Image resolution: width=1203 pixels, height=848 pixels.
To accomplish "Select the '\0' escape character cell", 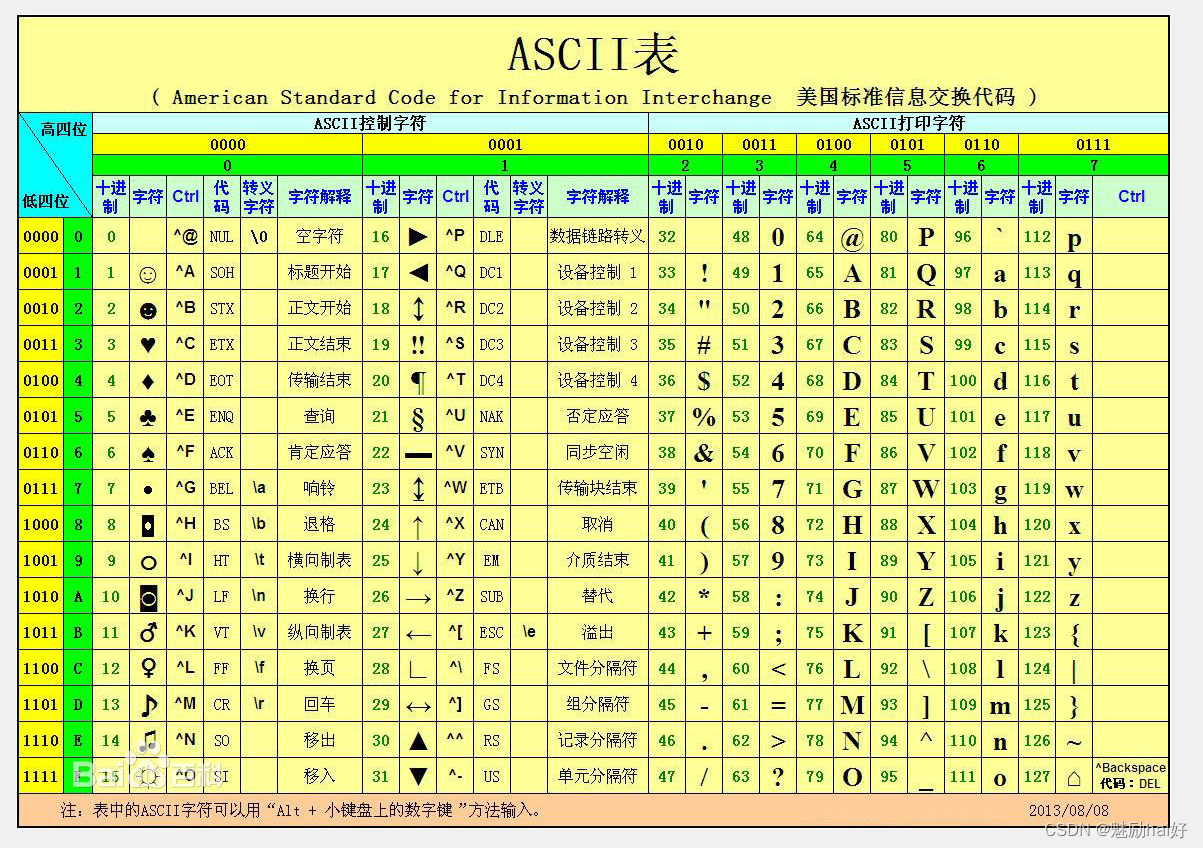I will pyautogui.click(x=258, y=237).
